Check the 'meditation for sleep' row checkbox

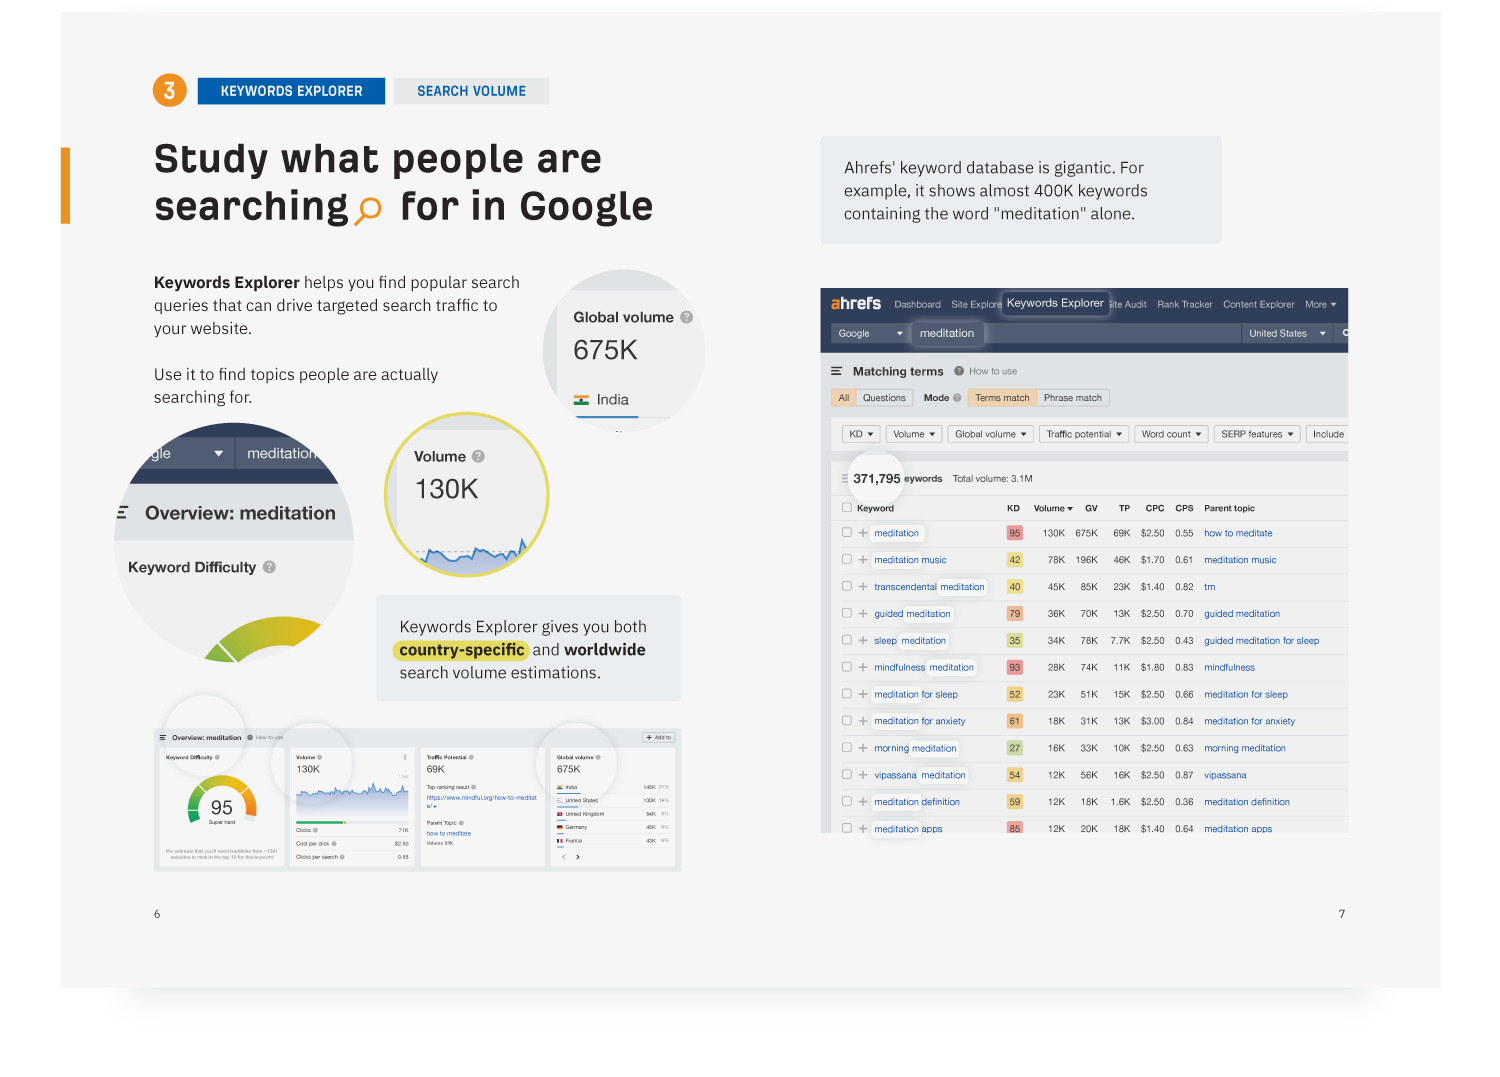pos(847,694)
